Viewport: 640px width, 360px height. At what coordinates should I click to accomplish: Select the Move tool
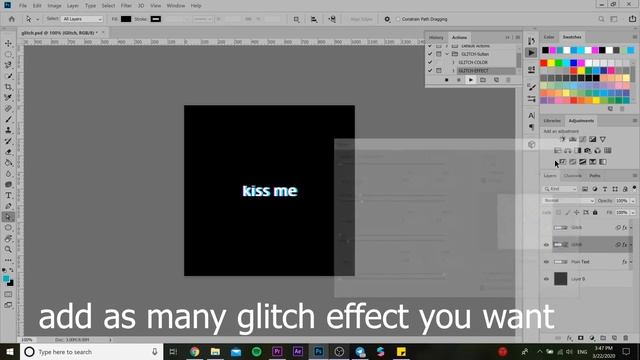(x=8, y=43)
